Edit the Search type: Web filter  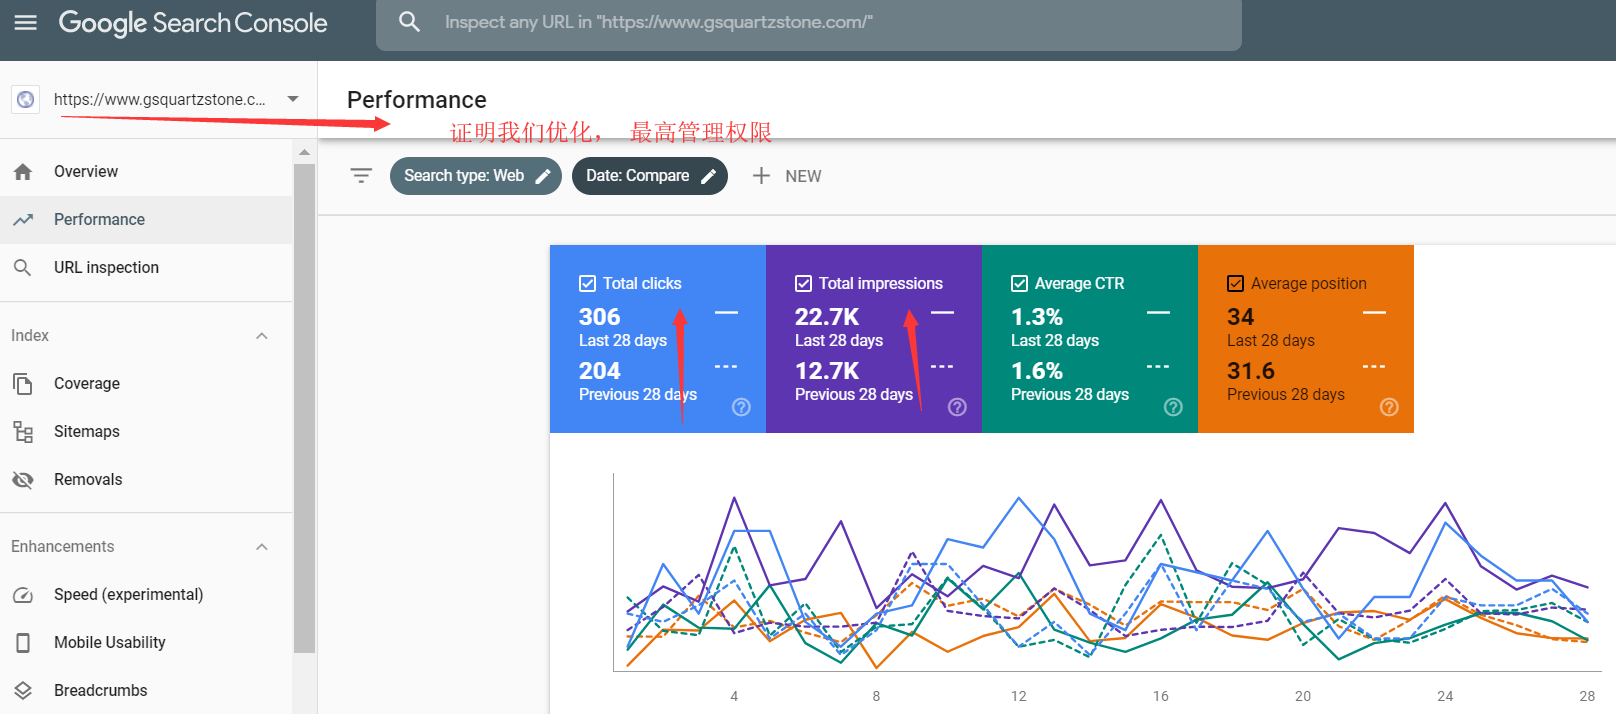(x=476, y=176)
